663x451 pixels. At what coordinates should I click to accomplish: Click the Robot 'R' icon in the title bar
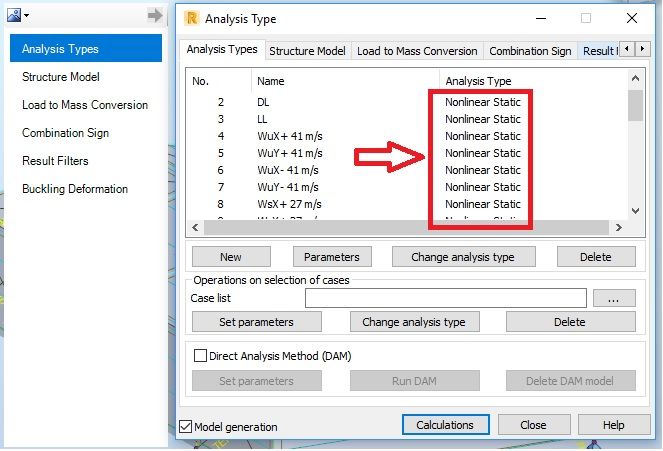pyautogui.click(x=192, y=19)
